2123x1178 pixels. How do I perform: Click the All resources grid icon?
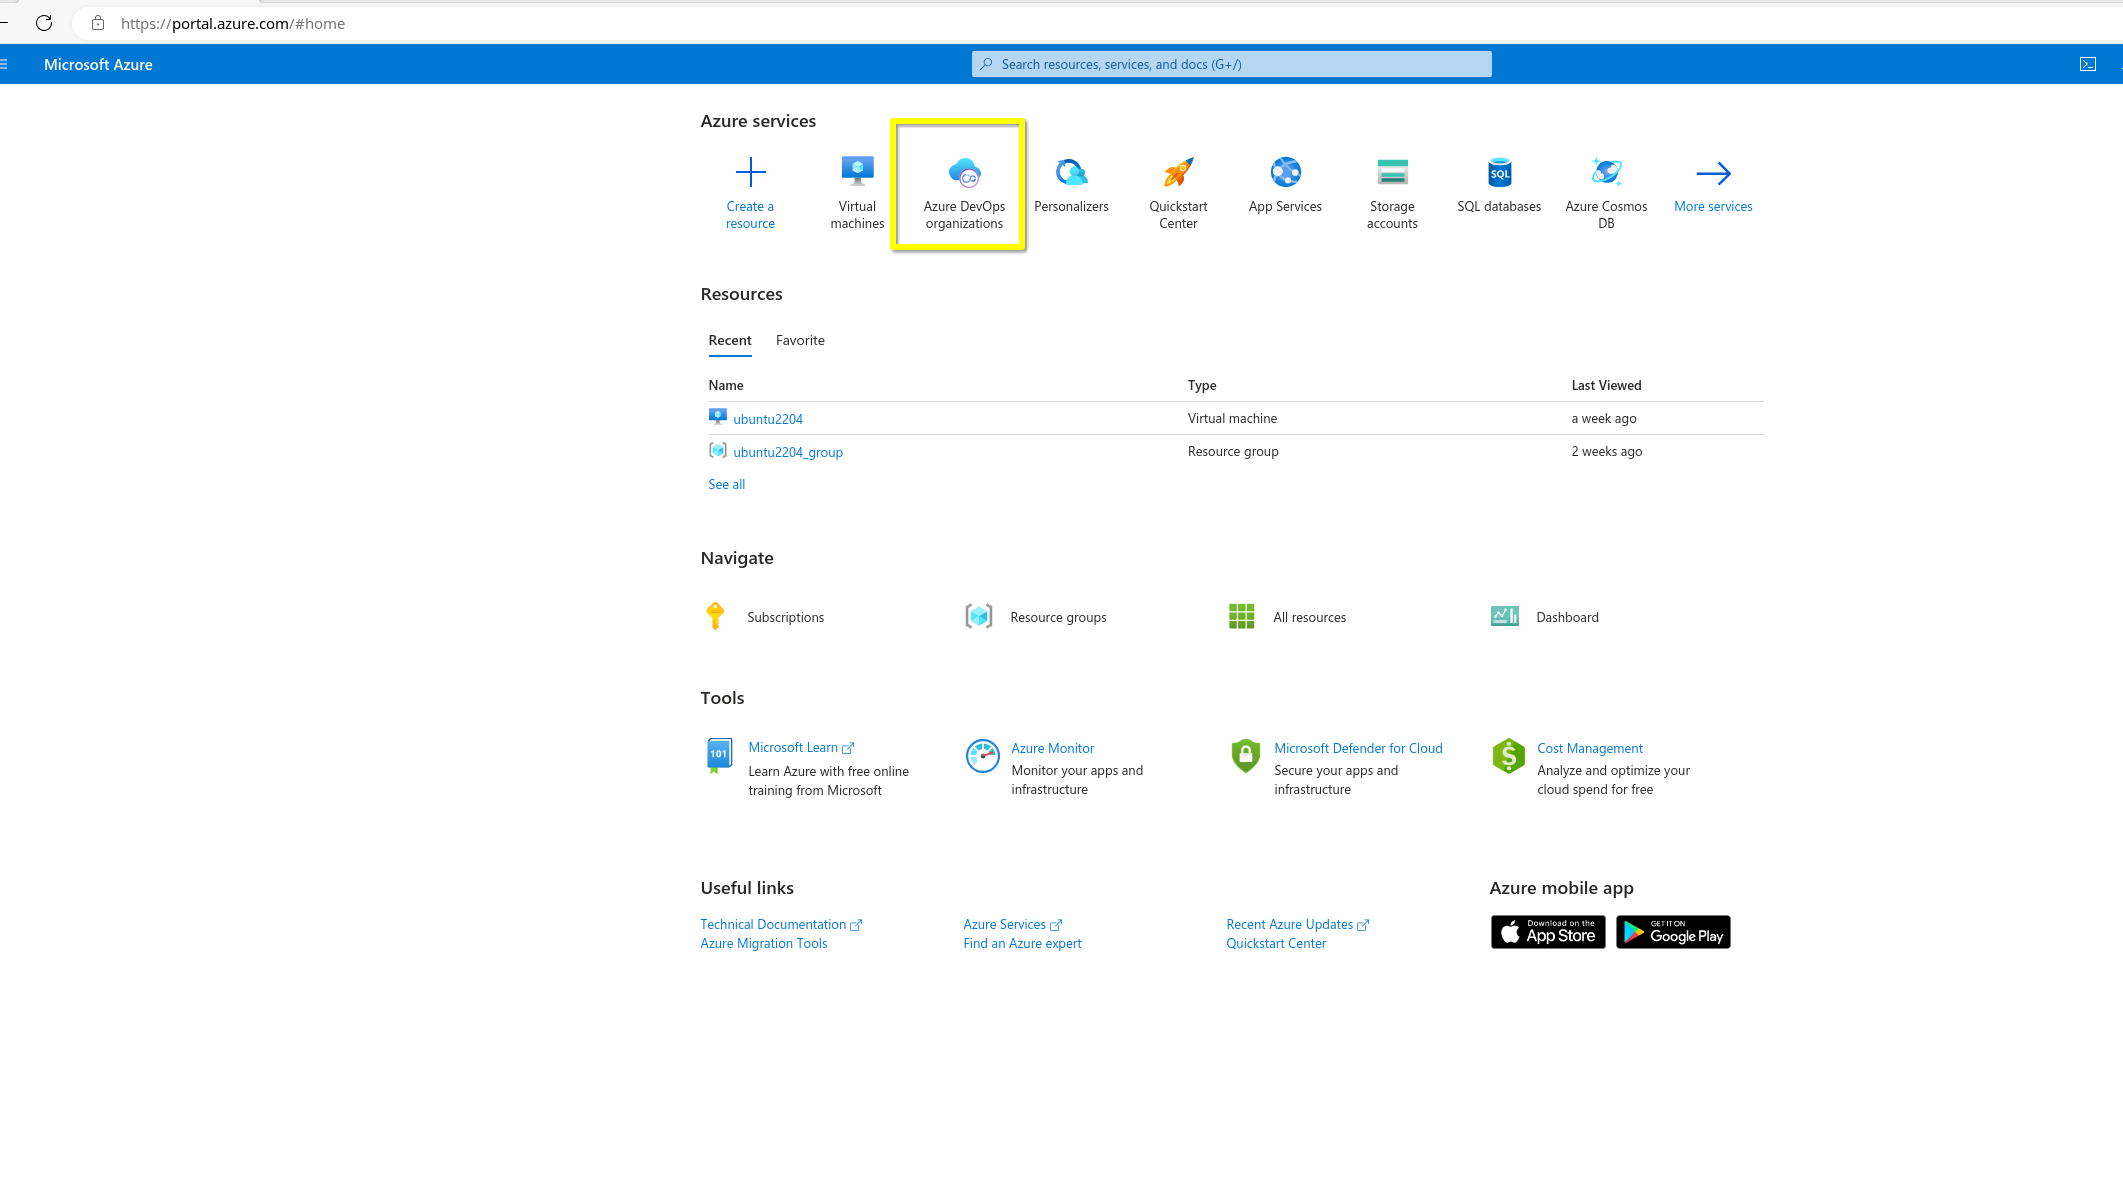(x=1241, y=616)
